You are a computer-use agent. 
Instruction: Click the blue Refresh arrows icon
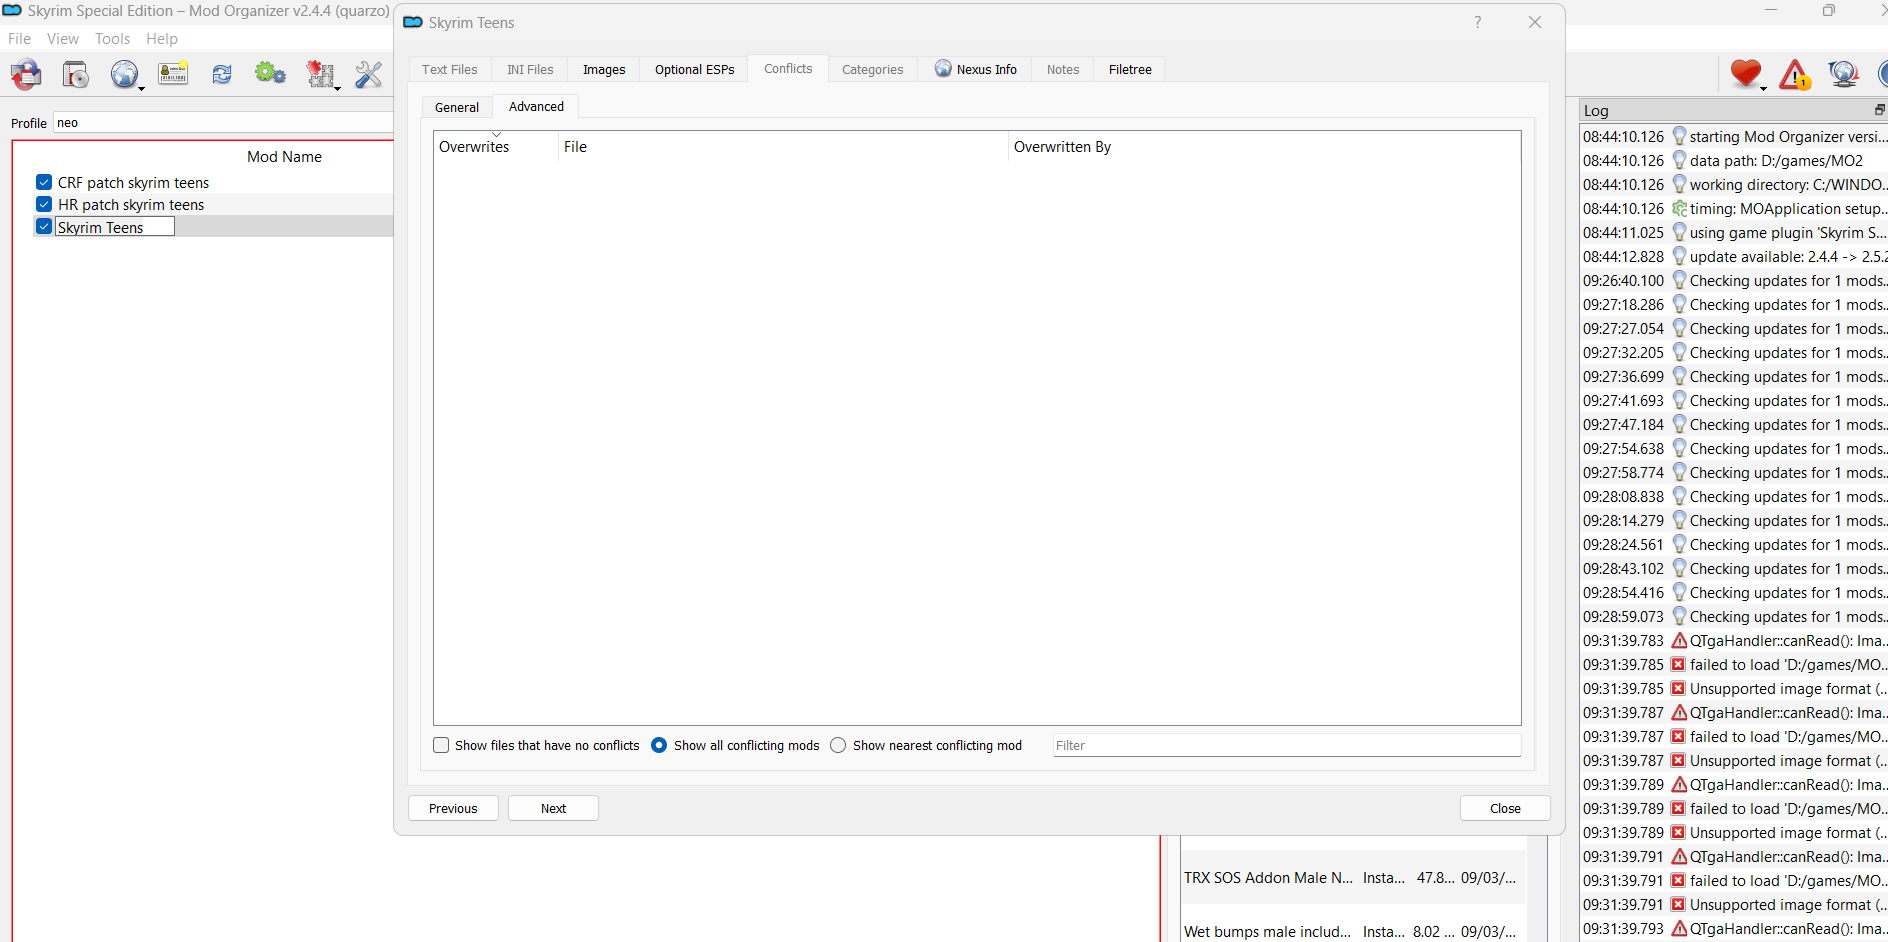[x=222, y=74]
